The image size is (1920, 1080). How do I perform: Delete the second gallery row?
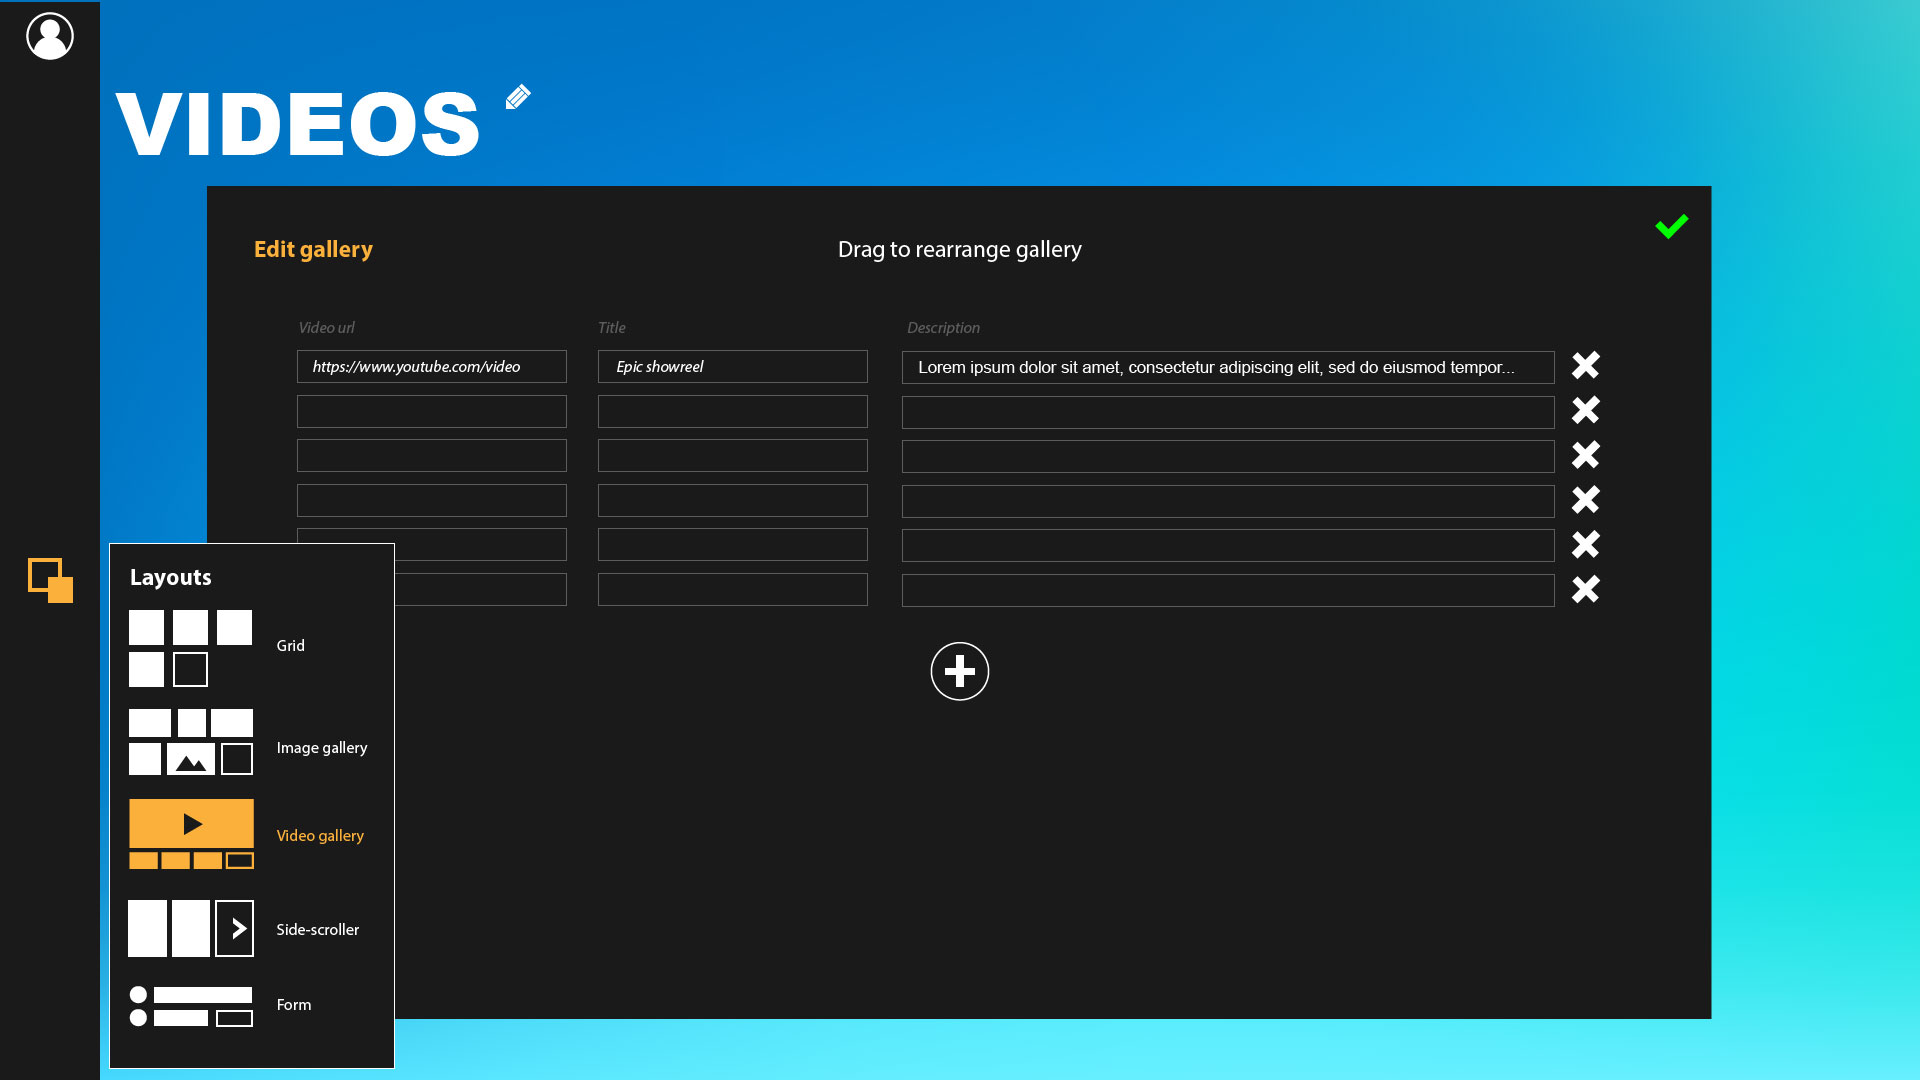pos(1585,410)
